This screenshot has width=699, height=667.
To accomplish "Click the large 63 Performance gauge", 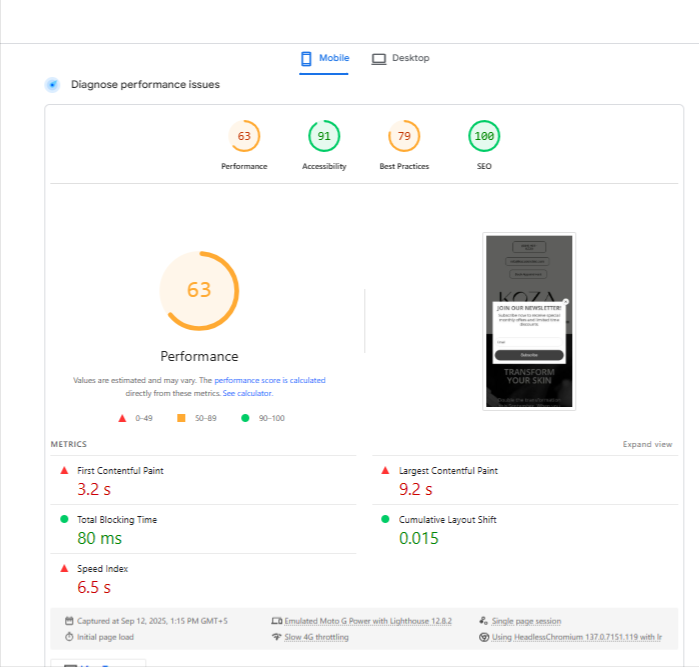I will [x=199, y=291].
